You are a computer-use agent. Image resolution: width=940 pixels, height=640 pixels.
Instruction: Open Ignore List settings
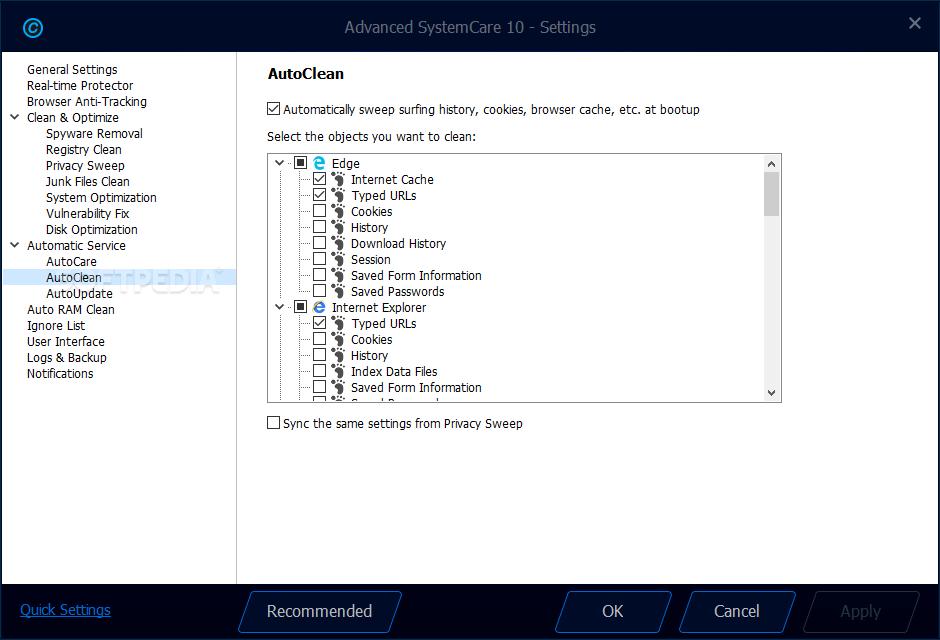[x=56, y=325]
